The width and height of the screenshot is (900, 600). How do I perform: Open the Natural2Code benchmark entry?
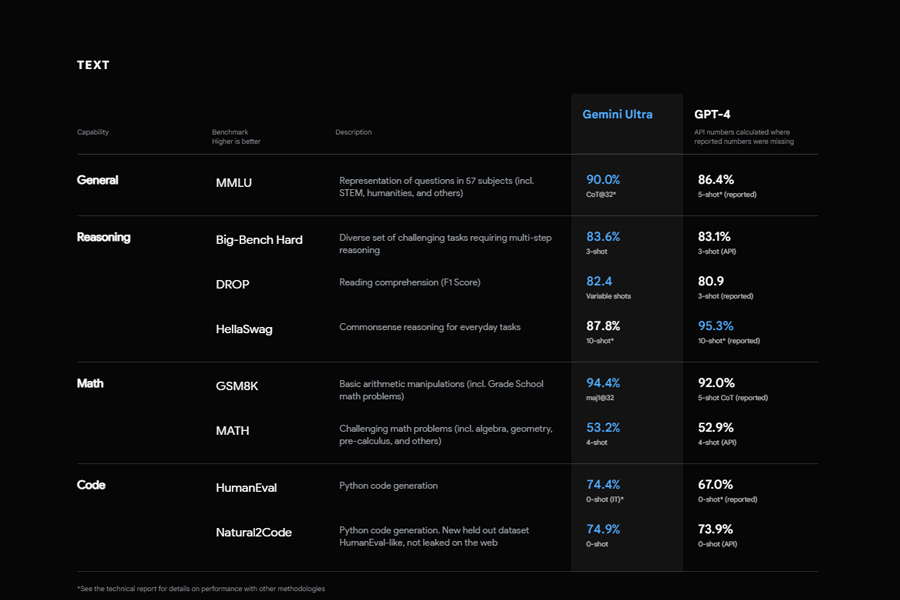tap(254, 533)
